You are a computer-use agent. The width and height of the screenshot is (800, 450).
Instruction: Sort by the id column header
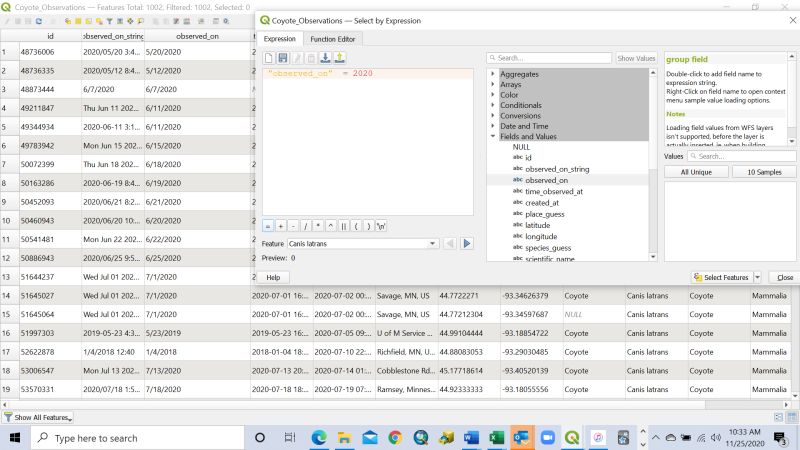[x=50, y=36]
